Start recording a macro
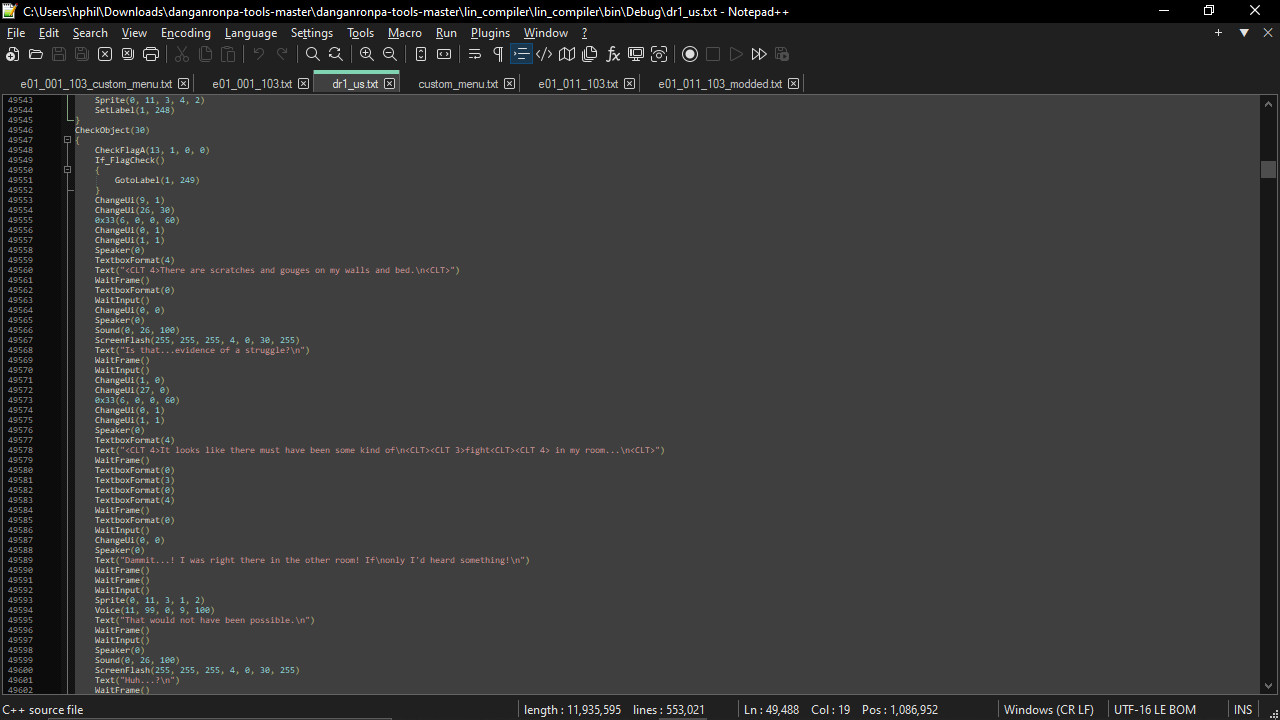Viewport: 1280px width, 720px height. point(690,54)
